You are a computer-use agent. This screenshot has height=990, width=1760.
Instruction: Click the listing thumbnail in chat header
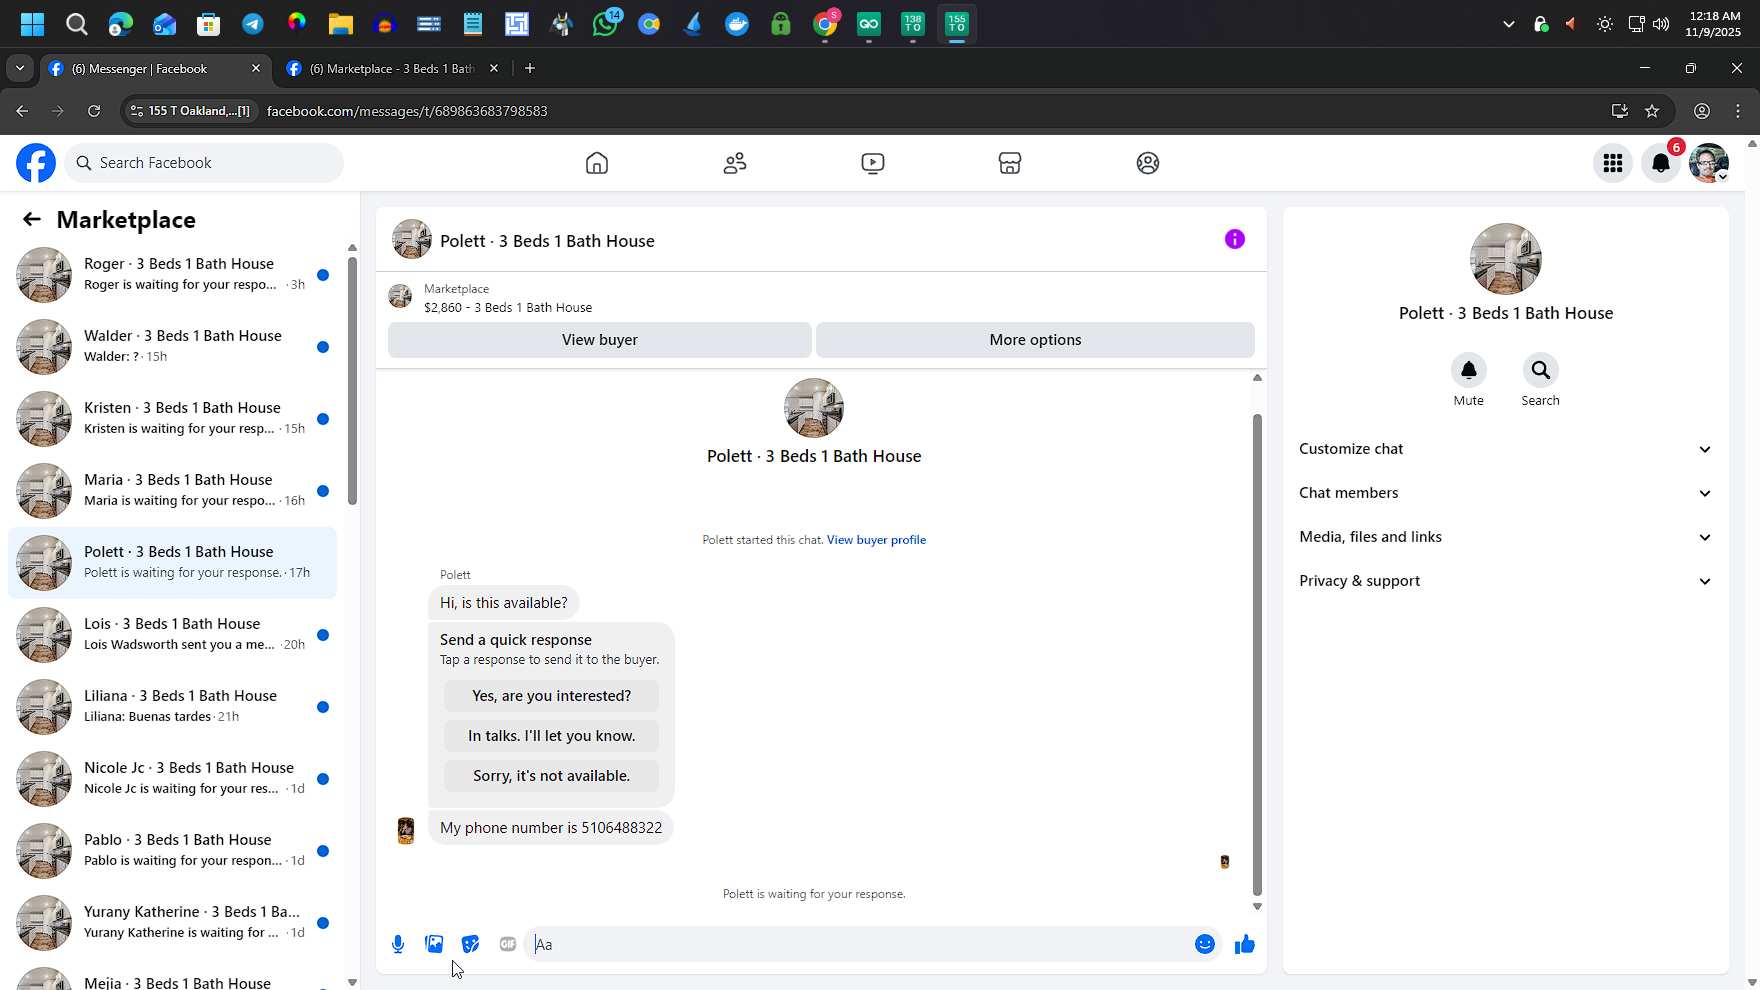click(412, 240)
